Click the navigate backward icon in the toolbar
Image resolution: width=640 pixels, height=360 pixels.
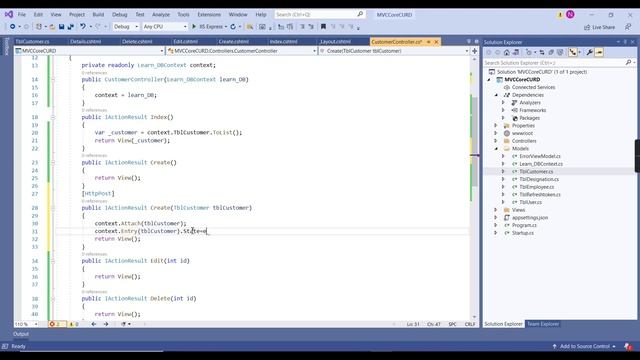[x=13, y=27]
